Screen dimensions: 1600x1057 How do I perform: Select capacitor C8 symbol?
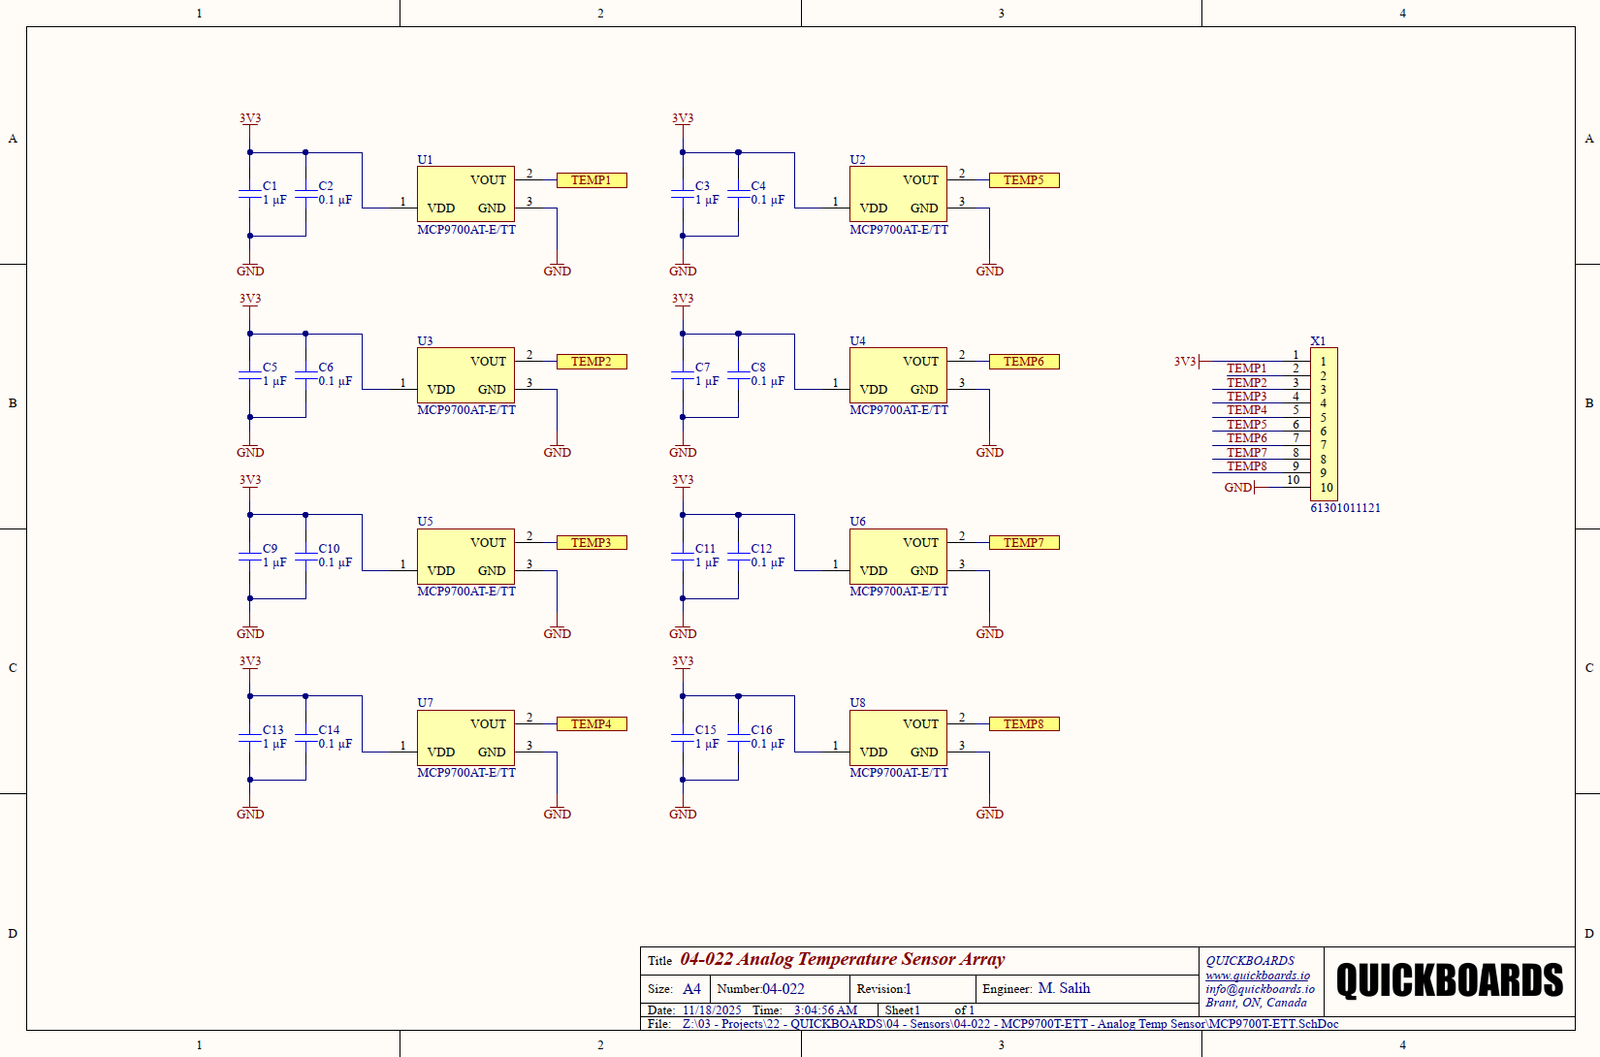738,374
